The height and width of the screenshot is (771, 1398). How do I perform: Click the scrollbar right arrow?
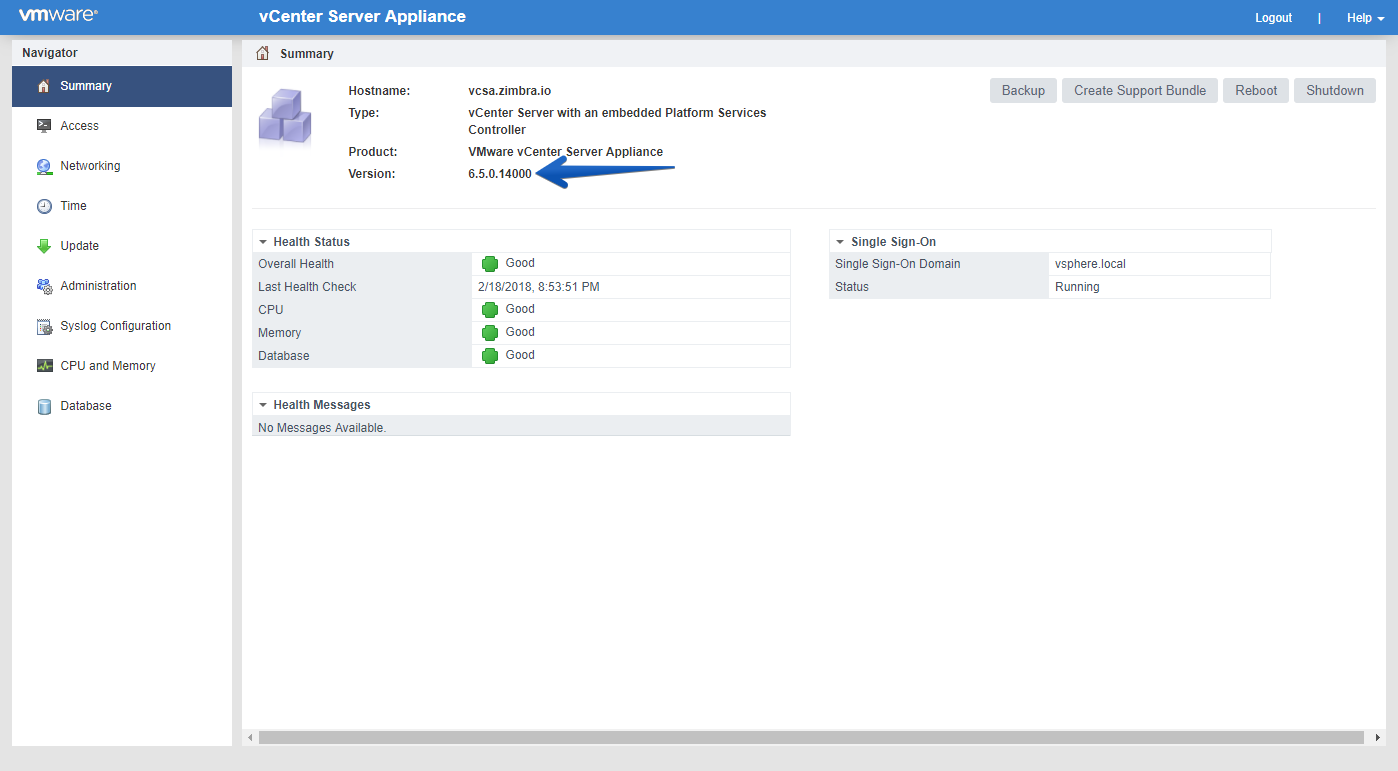pyautogui.click(x=1378, y=737)
